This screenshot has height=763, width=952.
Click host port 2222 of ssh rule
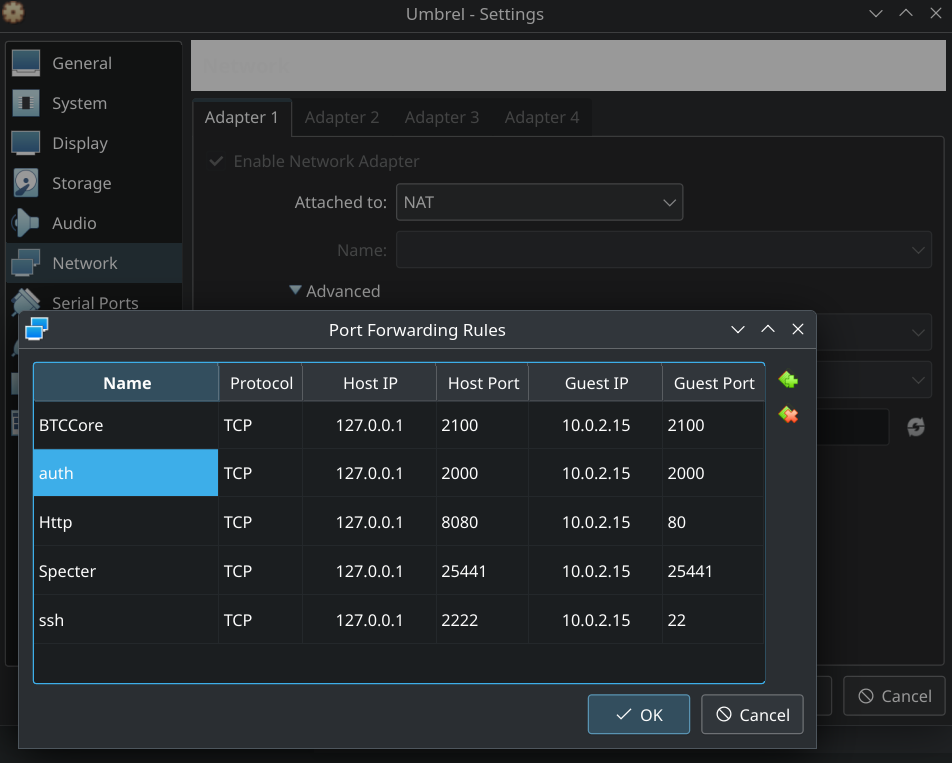click(483, 620)
